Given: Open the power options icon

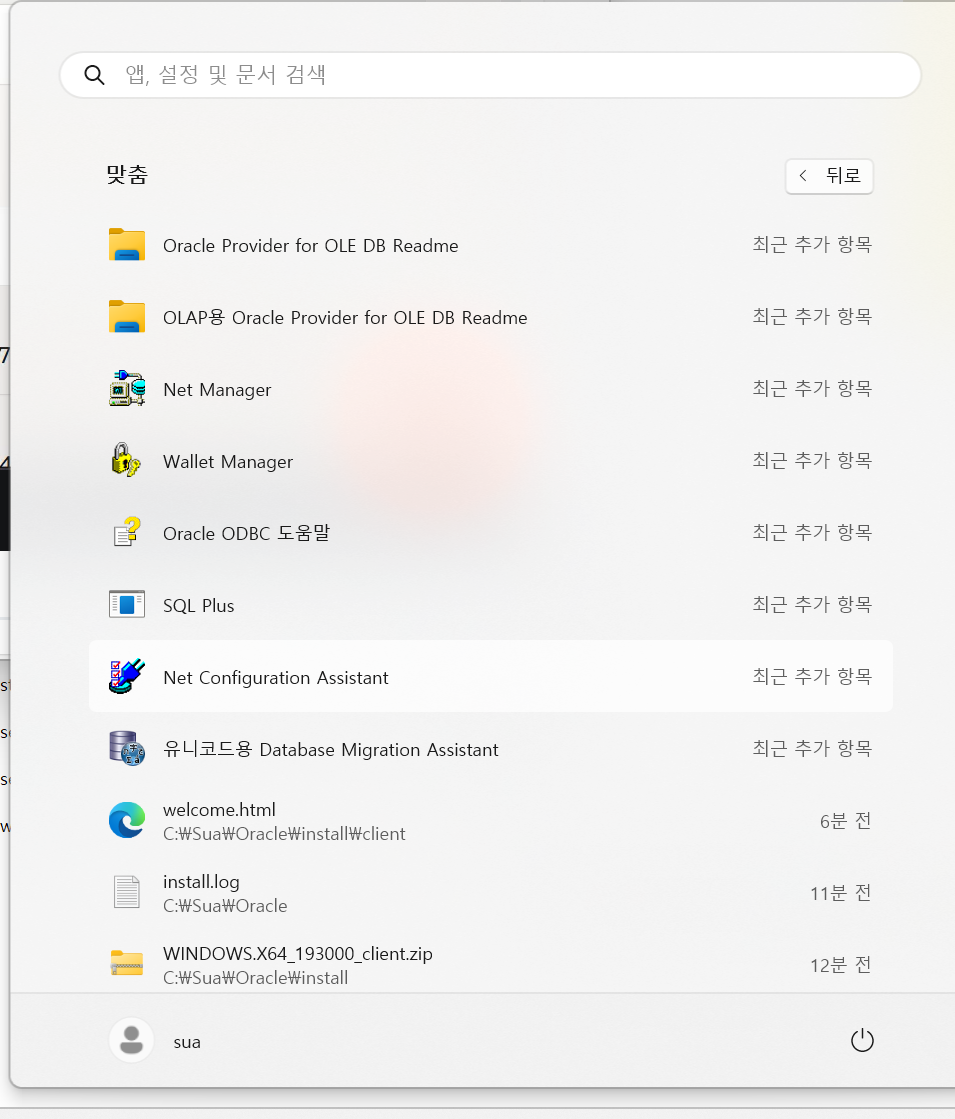Looking at the screenshot, I should [862, 1040].
